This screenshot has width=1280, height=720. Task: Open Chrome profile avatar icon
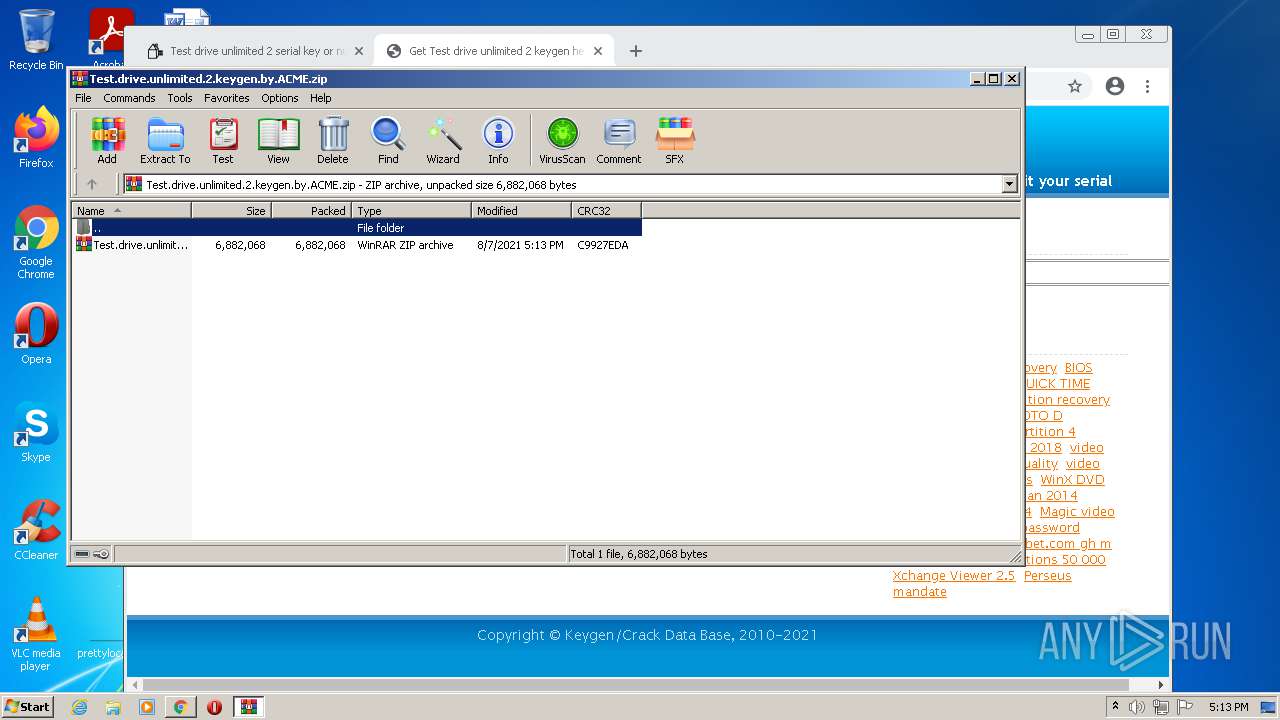[1115, 87]
